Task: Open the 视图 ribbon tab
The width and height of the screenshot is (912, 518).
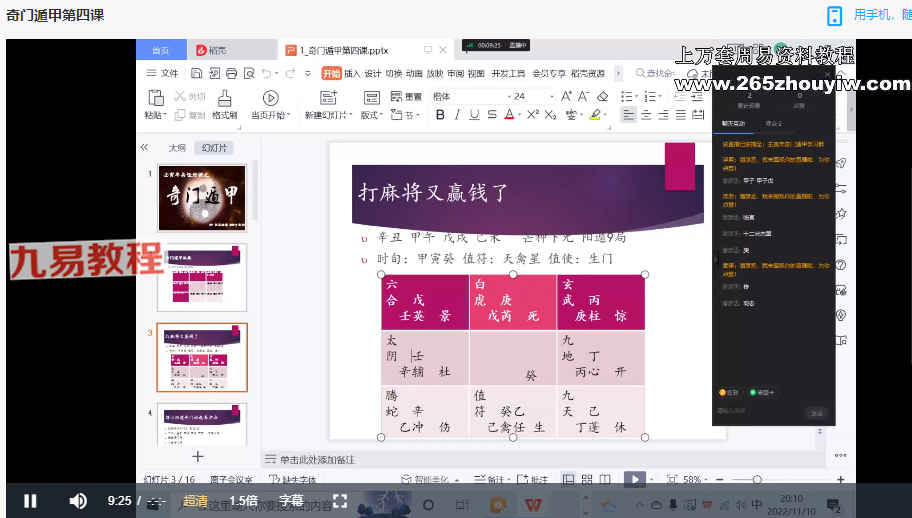Action: pos(476,73)
